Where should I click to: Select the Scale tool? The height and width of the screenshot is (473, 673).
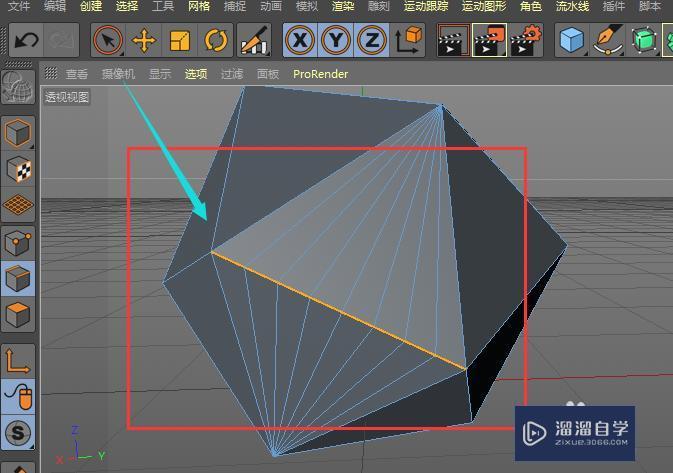pos(180,41)
